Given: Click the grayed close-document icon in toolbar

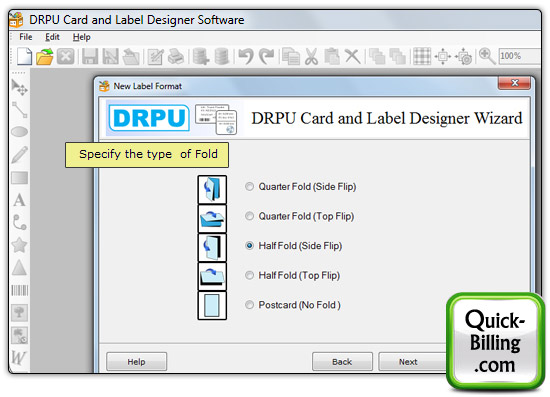Looking at the screenshot, I should pyautogui.click(x=66, y=56).
